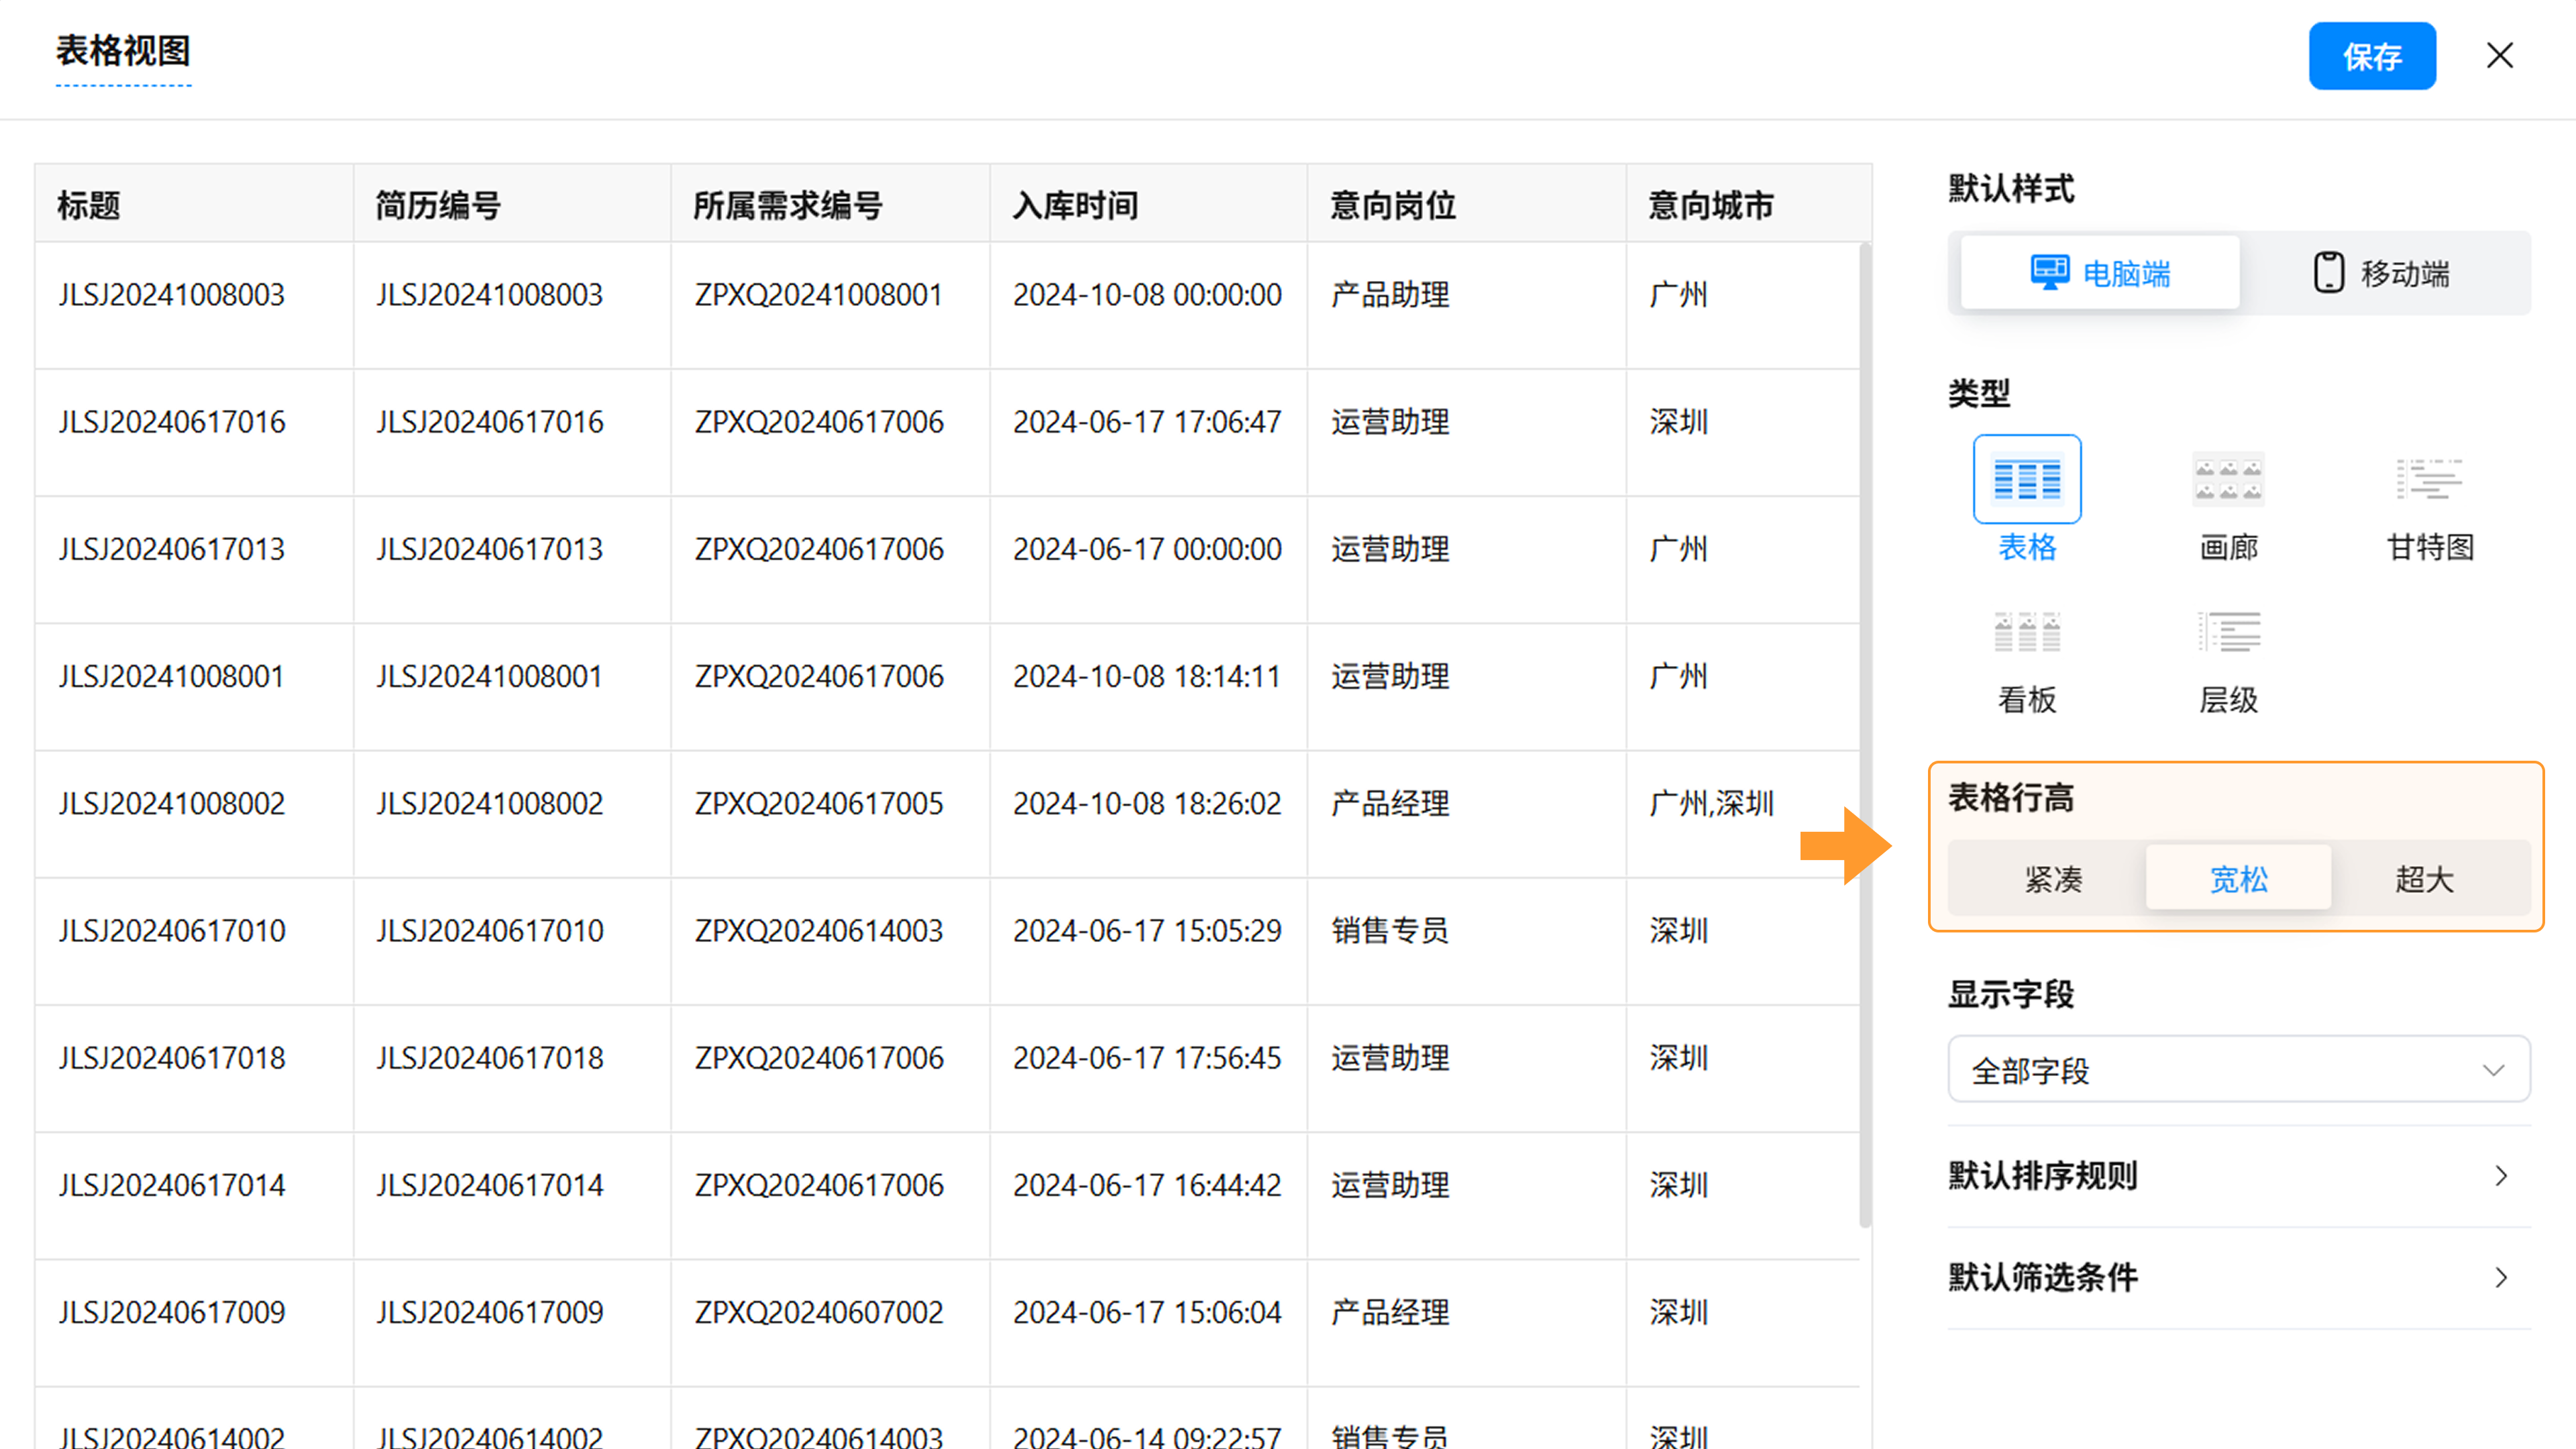Set table row height to 宽松
The width and height of the screenshot is (2576, 1449).
coord(2238,879)
